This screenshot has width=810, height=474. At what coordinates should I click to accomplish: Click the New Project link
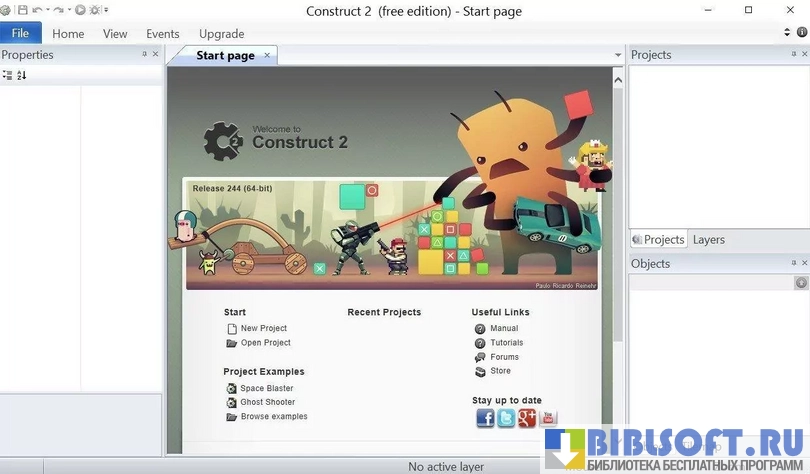263,328
